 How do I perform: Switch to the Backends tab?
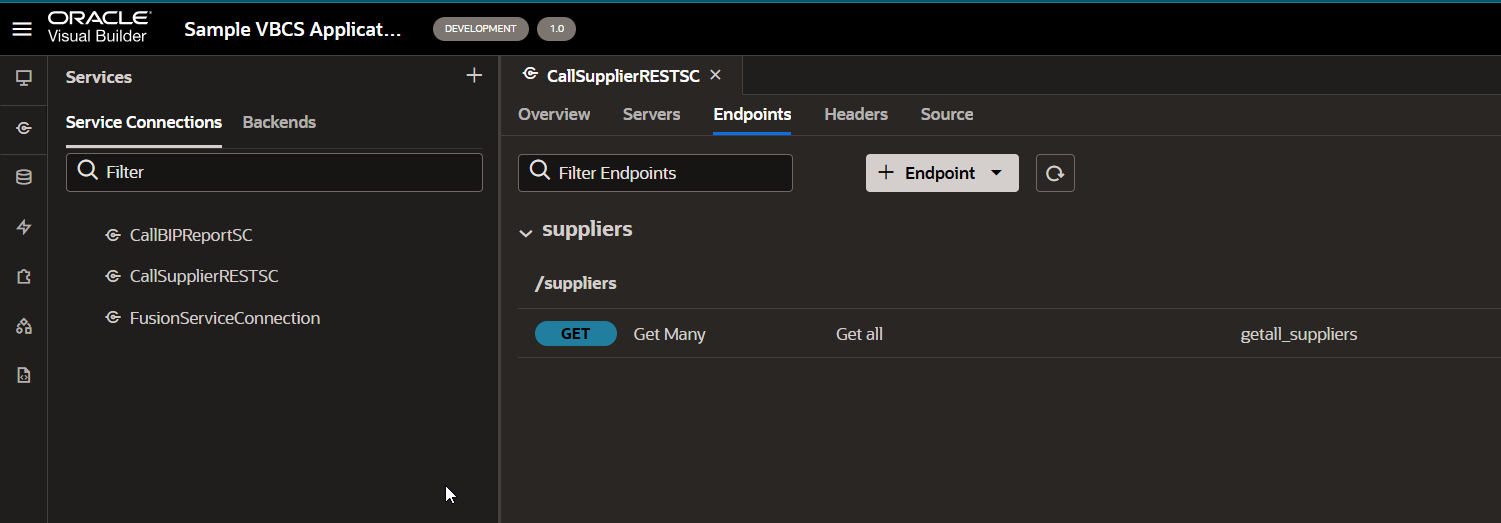click(x=279, y=122)
